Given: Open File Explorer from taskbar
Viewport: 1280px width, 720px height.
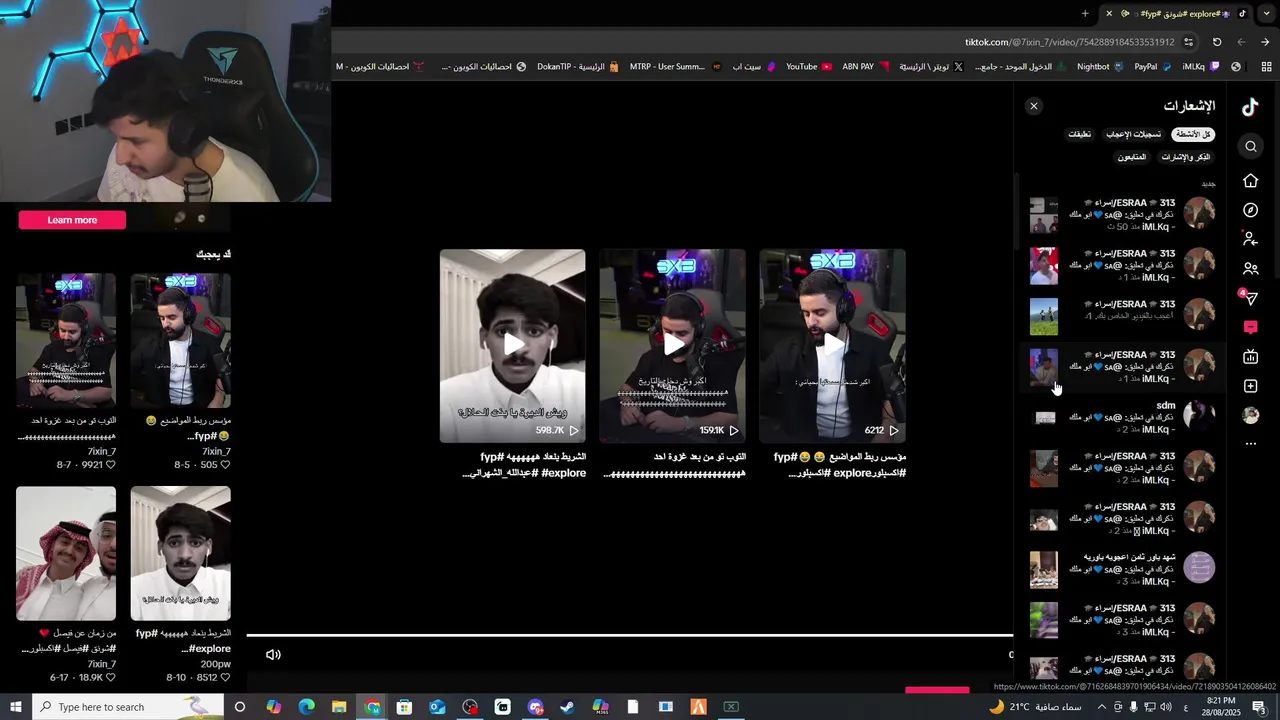Looking at the screenshot, I should coord(339,707).
